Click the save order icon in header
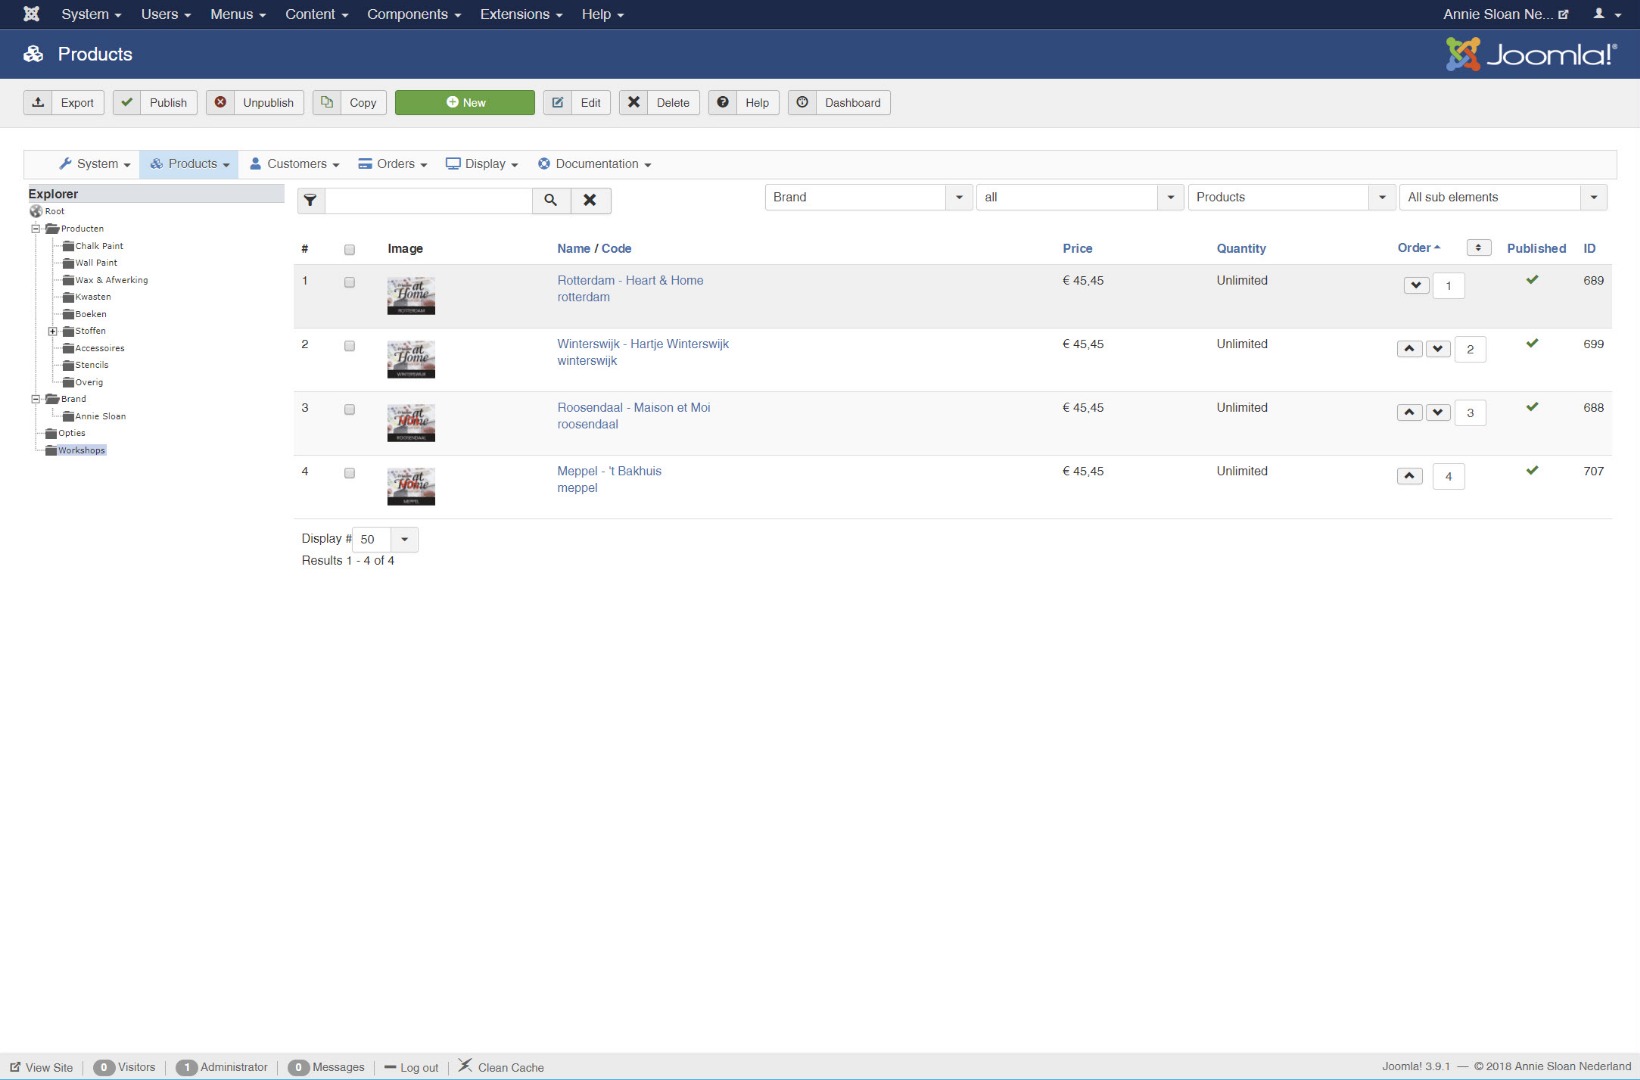The height and width of the screenshot is (1080, 1640). (x=1479, y=248)
